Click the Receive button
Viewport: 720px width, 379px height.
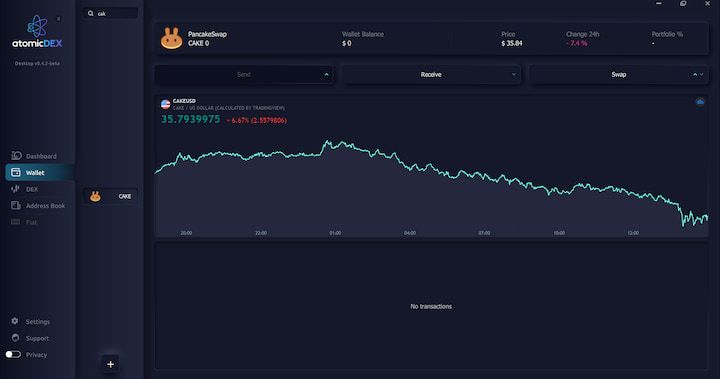pyautogui.click(x=431, y=74)
